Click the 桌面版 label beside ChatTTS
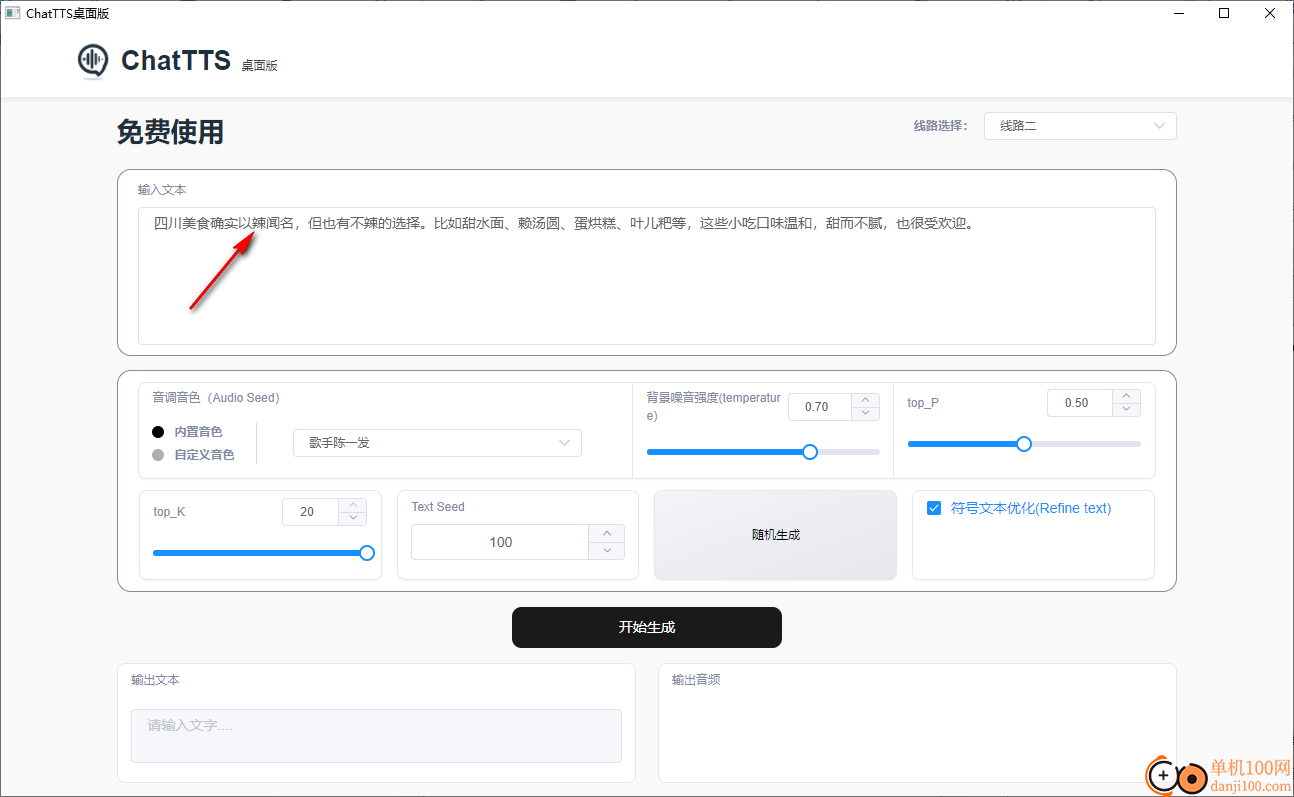The image size is (1294, 797). tap(259, 66)
